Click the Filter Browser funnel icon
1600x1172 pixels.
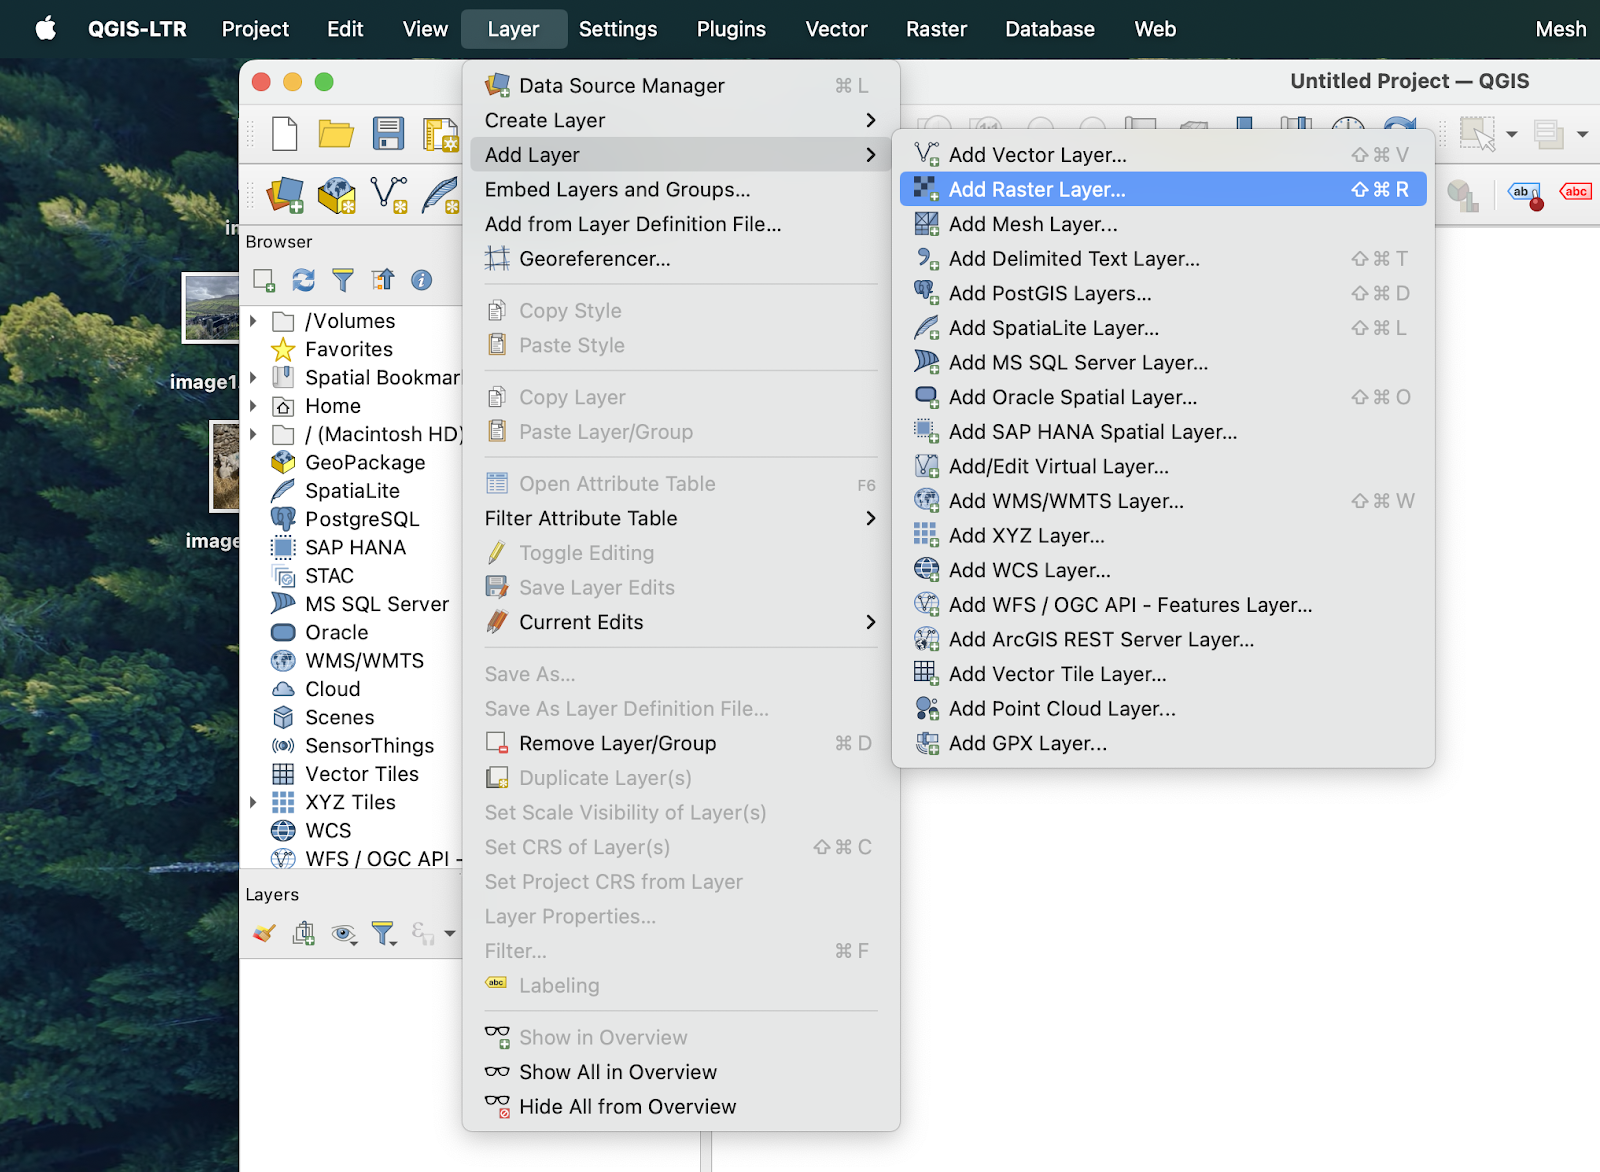(x=343, y=280)
